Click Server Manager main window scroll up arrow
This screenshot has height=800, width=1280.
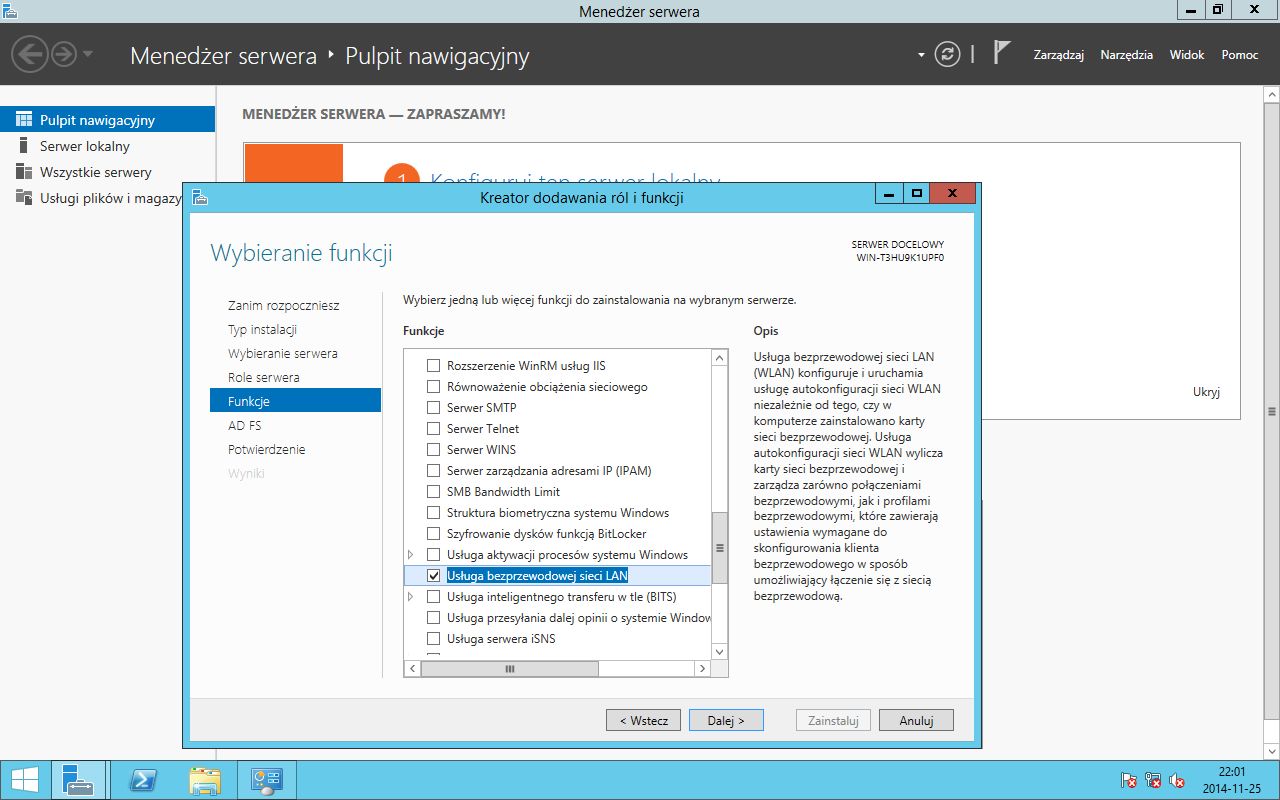(x=1272, y=93)
